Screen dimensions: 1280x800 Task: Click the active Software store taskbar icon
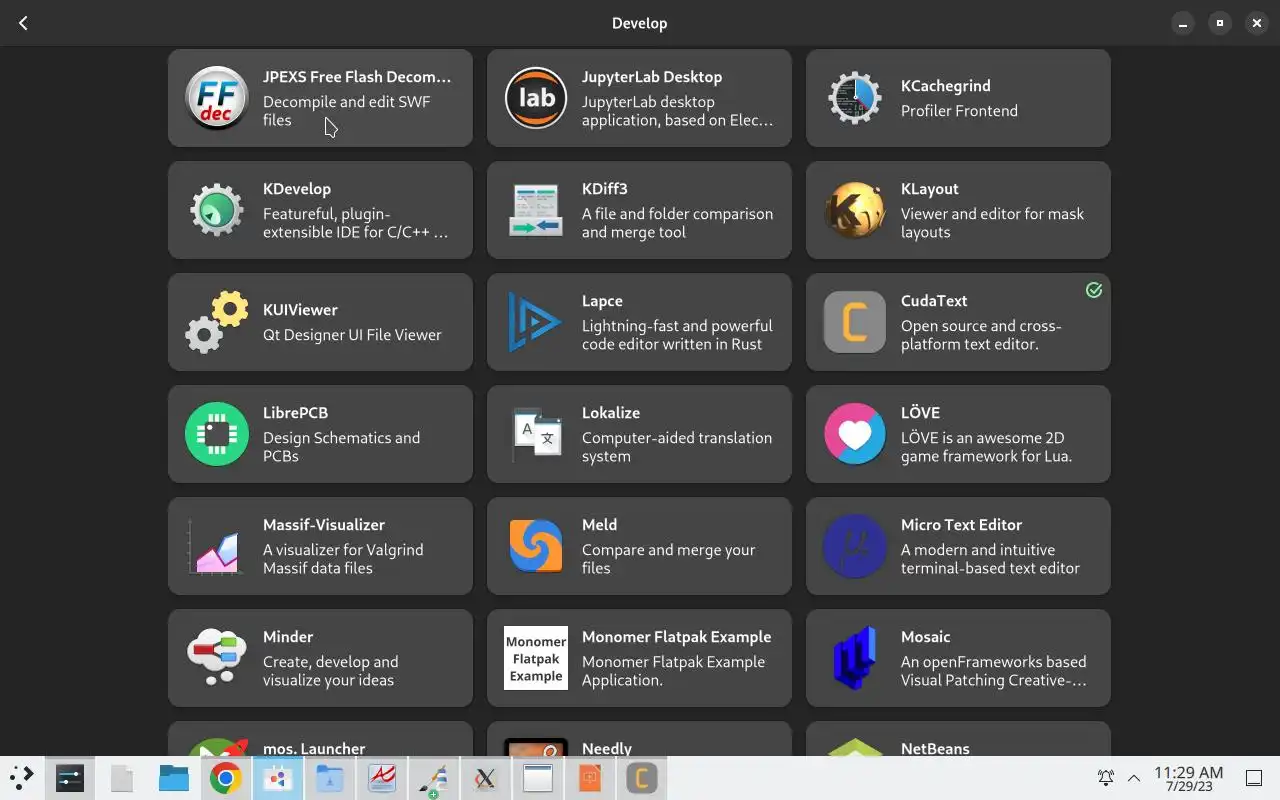pos(278,778)
